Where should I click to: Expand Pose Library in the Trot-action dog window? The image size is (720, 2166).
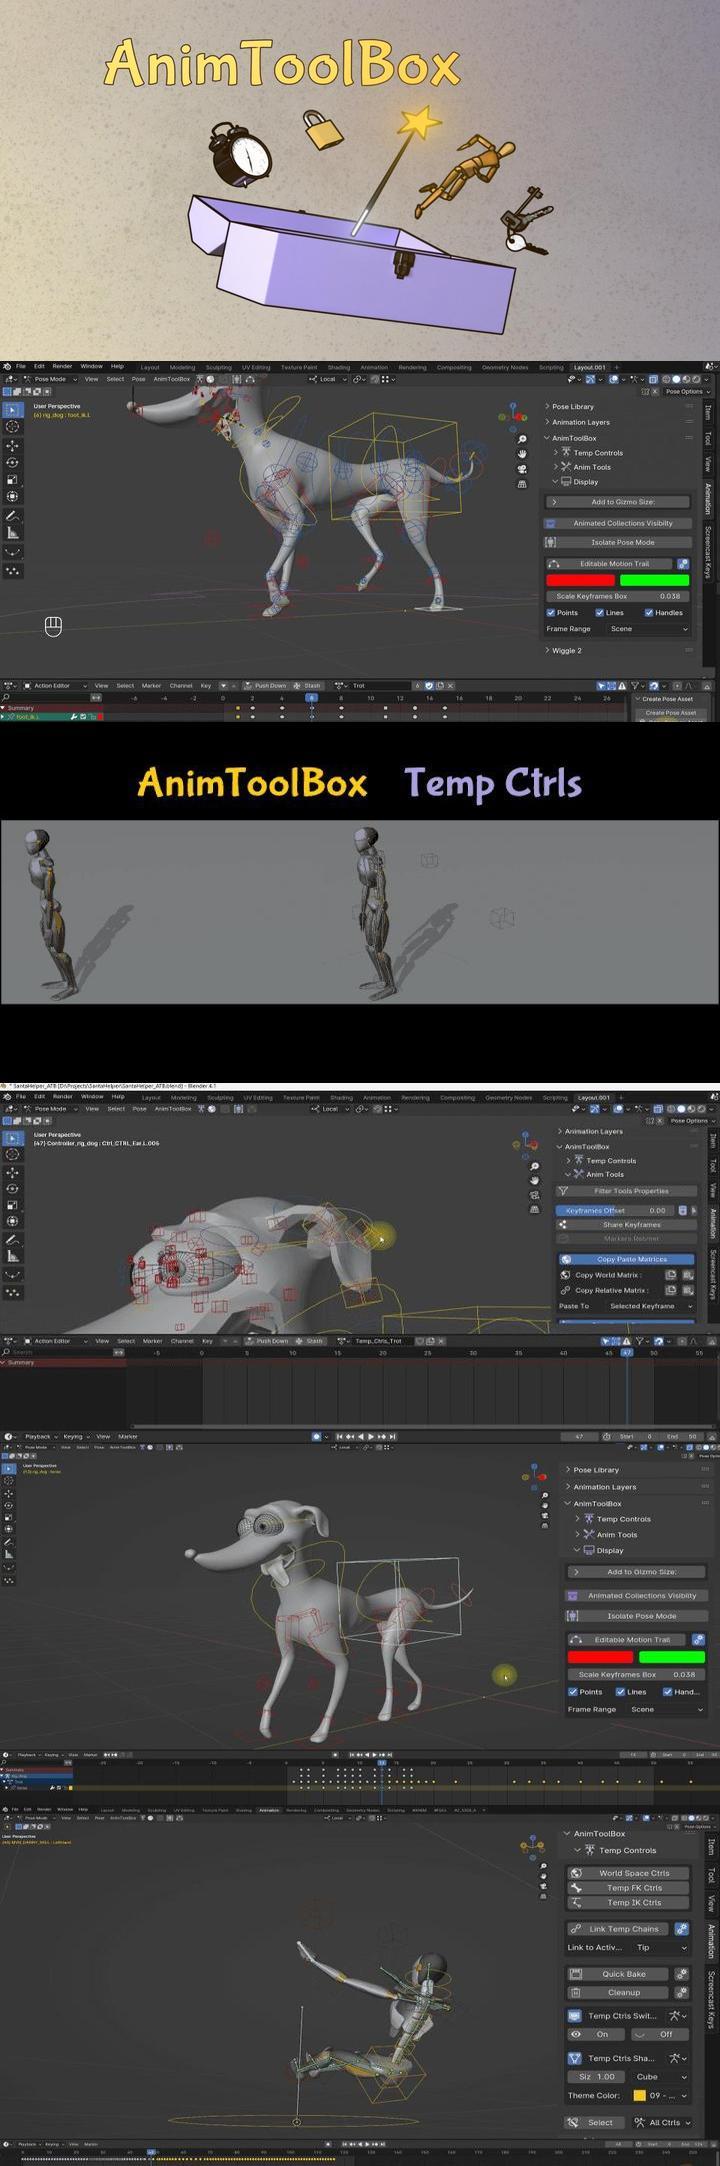tap(572, 407)
